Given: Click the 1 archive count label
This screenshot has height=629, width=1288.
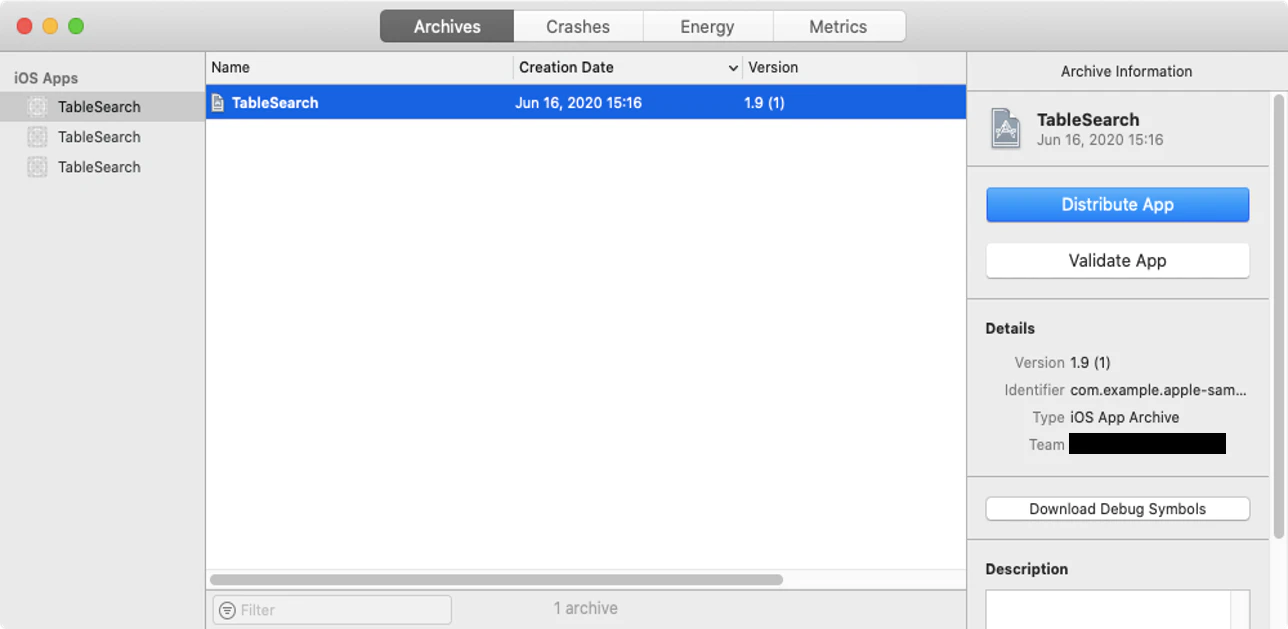Looking at the screenshot, I should click(586, 608).
